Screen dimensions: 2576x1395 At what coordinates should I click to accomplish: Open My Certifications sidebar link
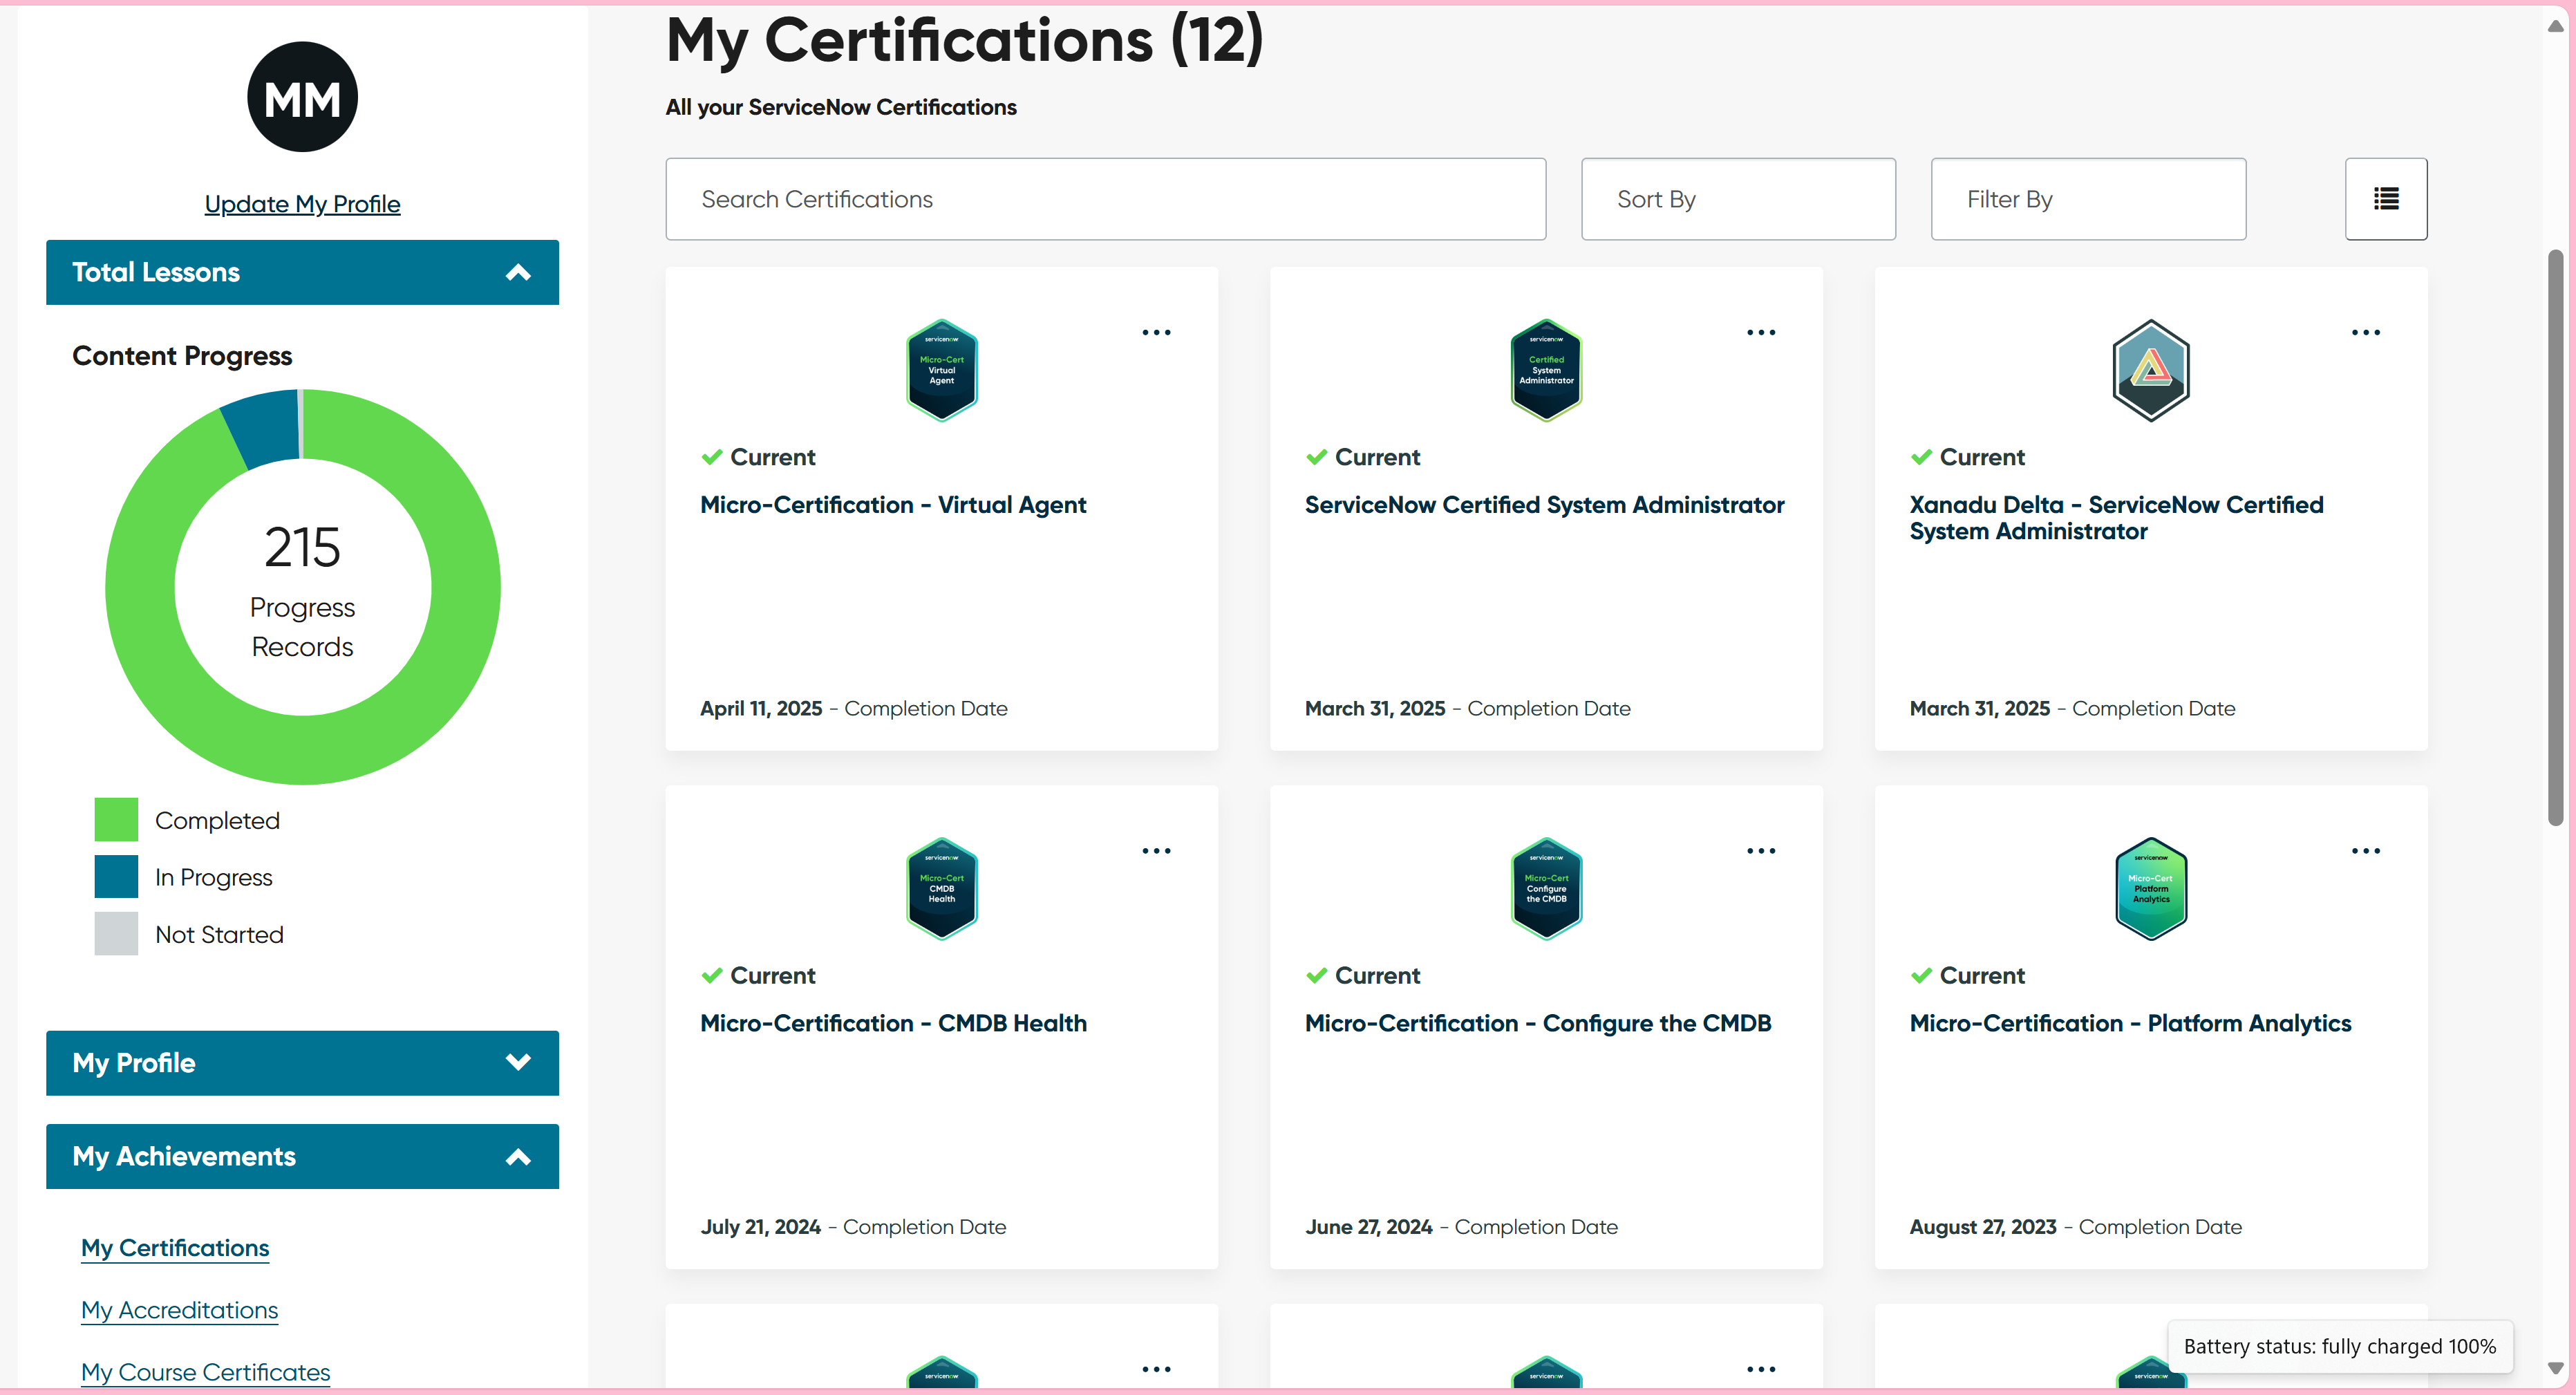175,1247
